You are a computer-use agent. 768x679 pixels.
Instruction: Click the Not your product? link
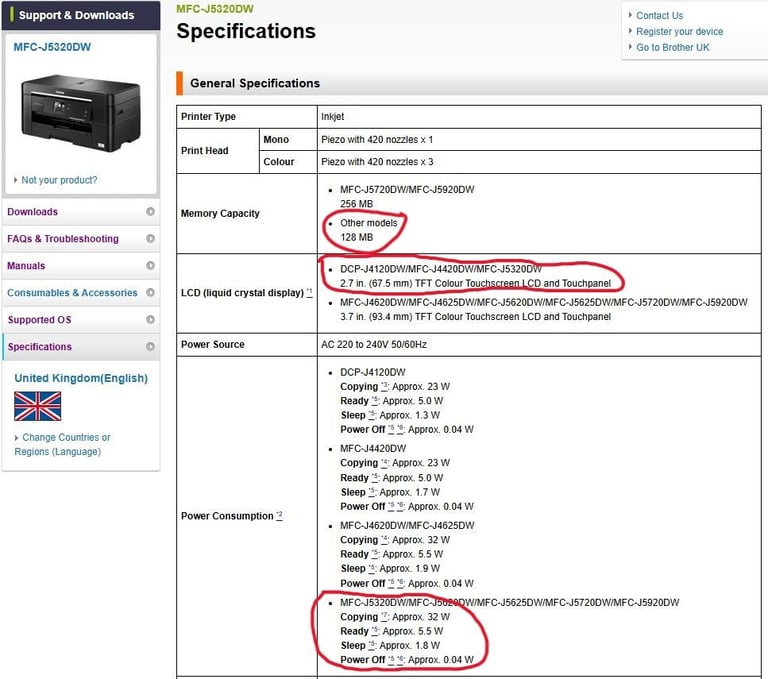(x=59, y=180)
